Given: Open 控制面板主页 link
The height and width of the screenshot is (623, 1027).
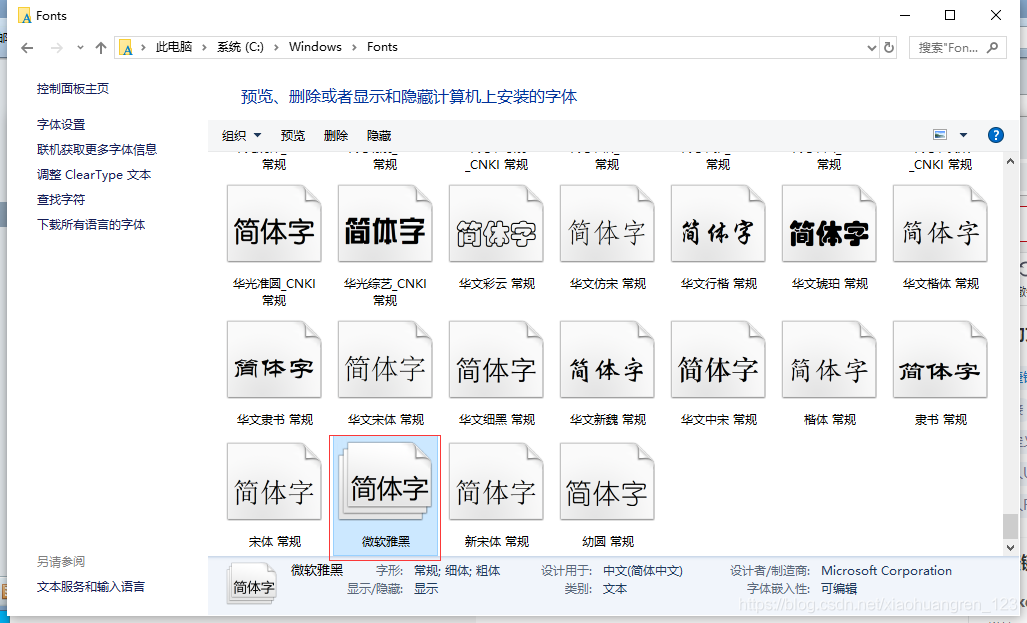Looking at the screenshot, I should (x=73, y=88).
